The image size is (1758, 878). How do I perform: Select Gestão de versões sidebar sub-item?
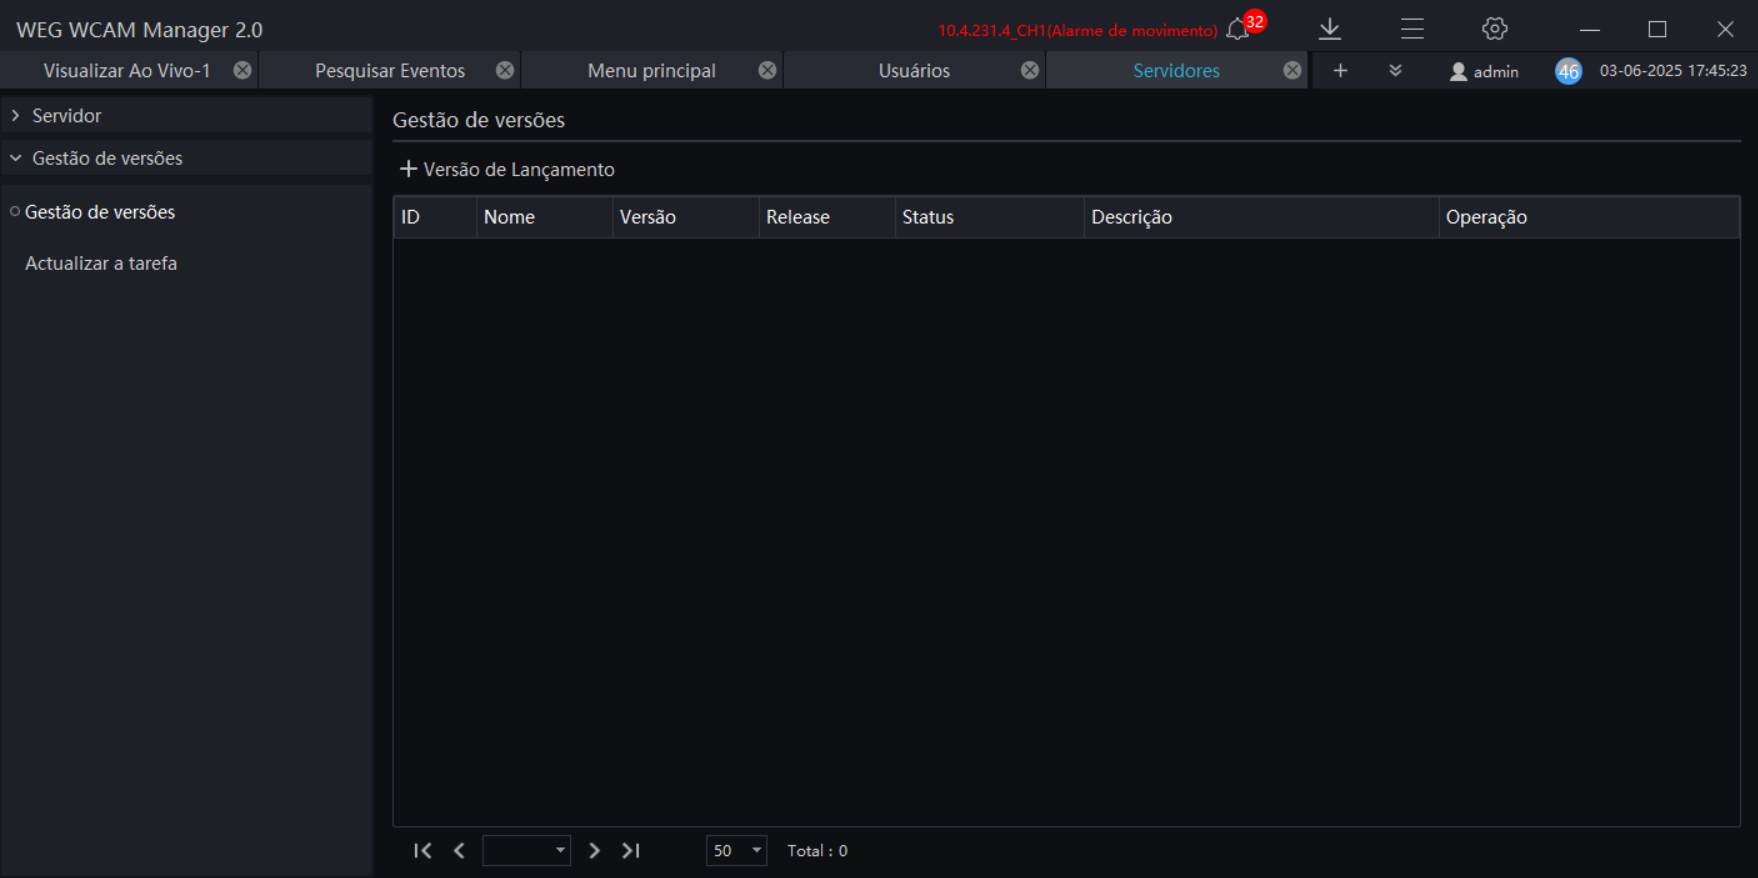(100, 212)
